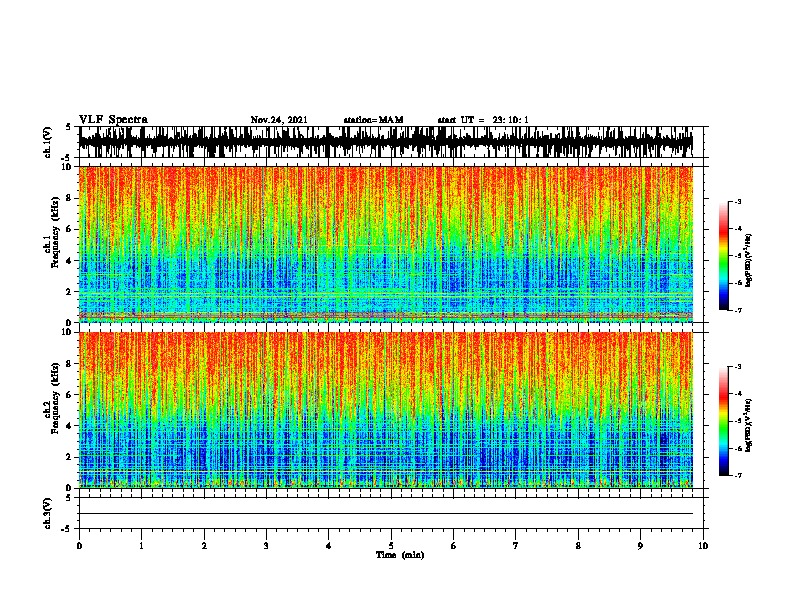Image resolution: width=792 pixels, height=612 pixels.
Task: Click the ch.2 spectrogram color scale bar
Action: pos(724,421)
